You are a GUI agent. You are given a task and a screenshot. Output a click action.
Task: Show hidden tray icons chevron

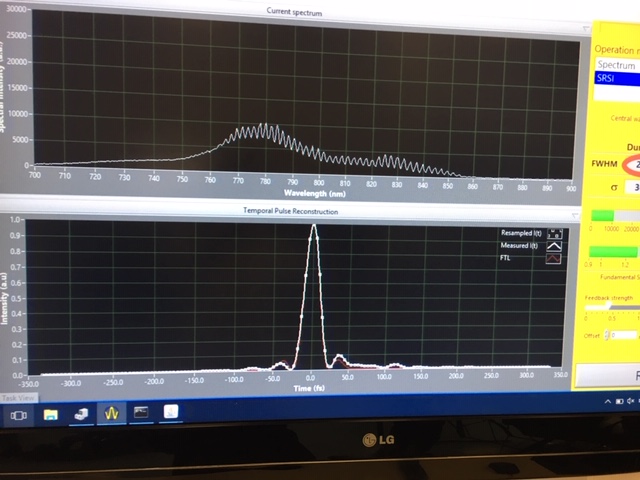(x=607, y=402)
